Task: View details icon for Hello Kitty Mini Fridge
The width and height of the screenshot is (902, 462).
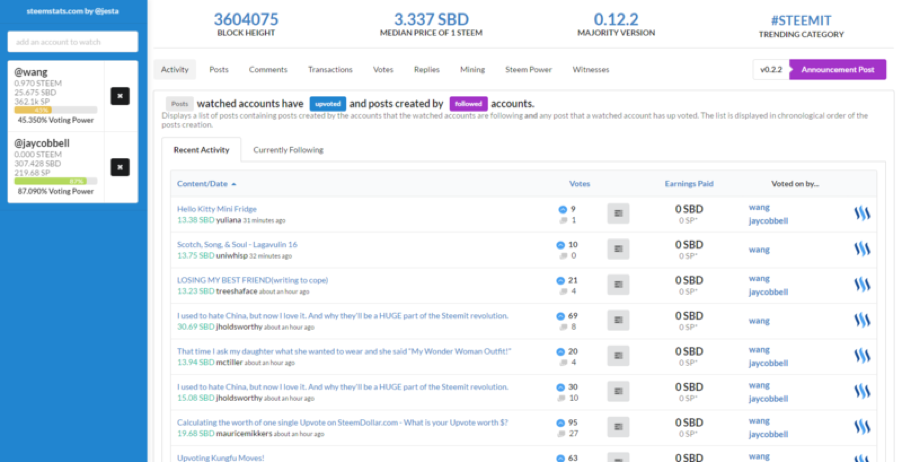Action: pos(618,213)
